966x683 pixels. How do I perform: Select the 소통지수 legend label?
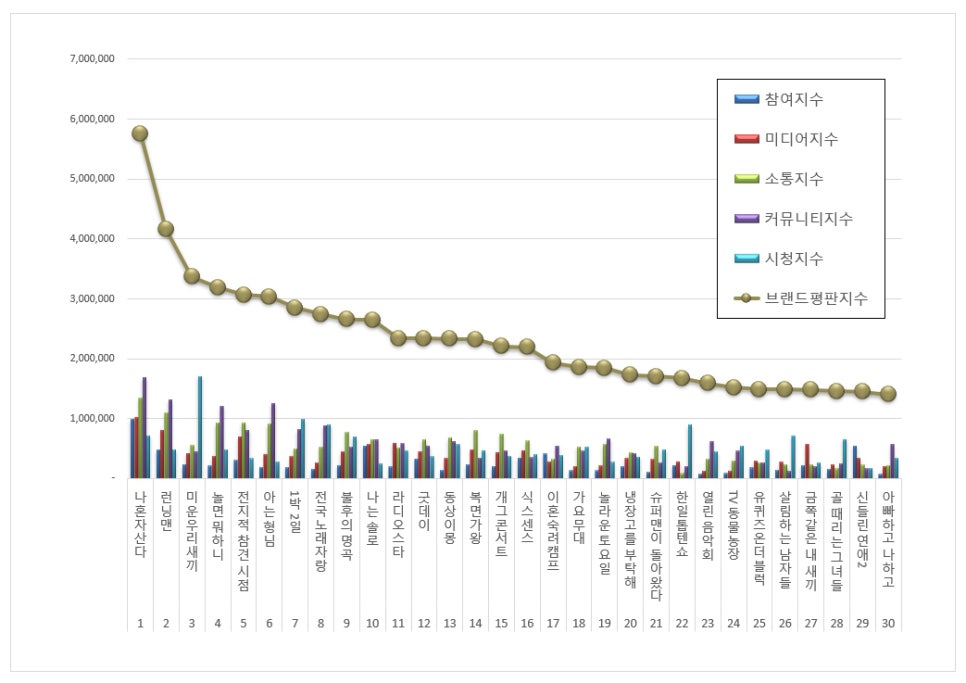794,179
